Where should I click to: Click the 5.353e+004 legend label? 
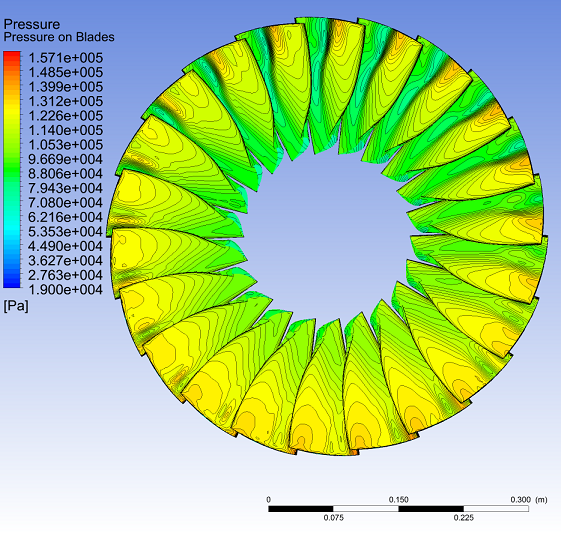pos(65,231)
